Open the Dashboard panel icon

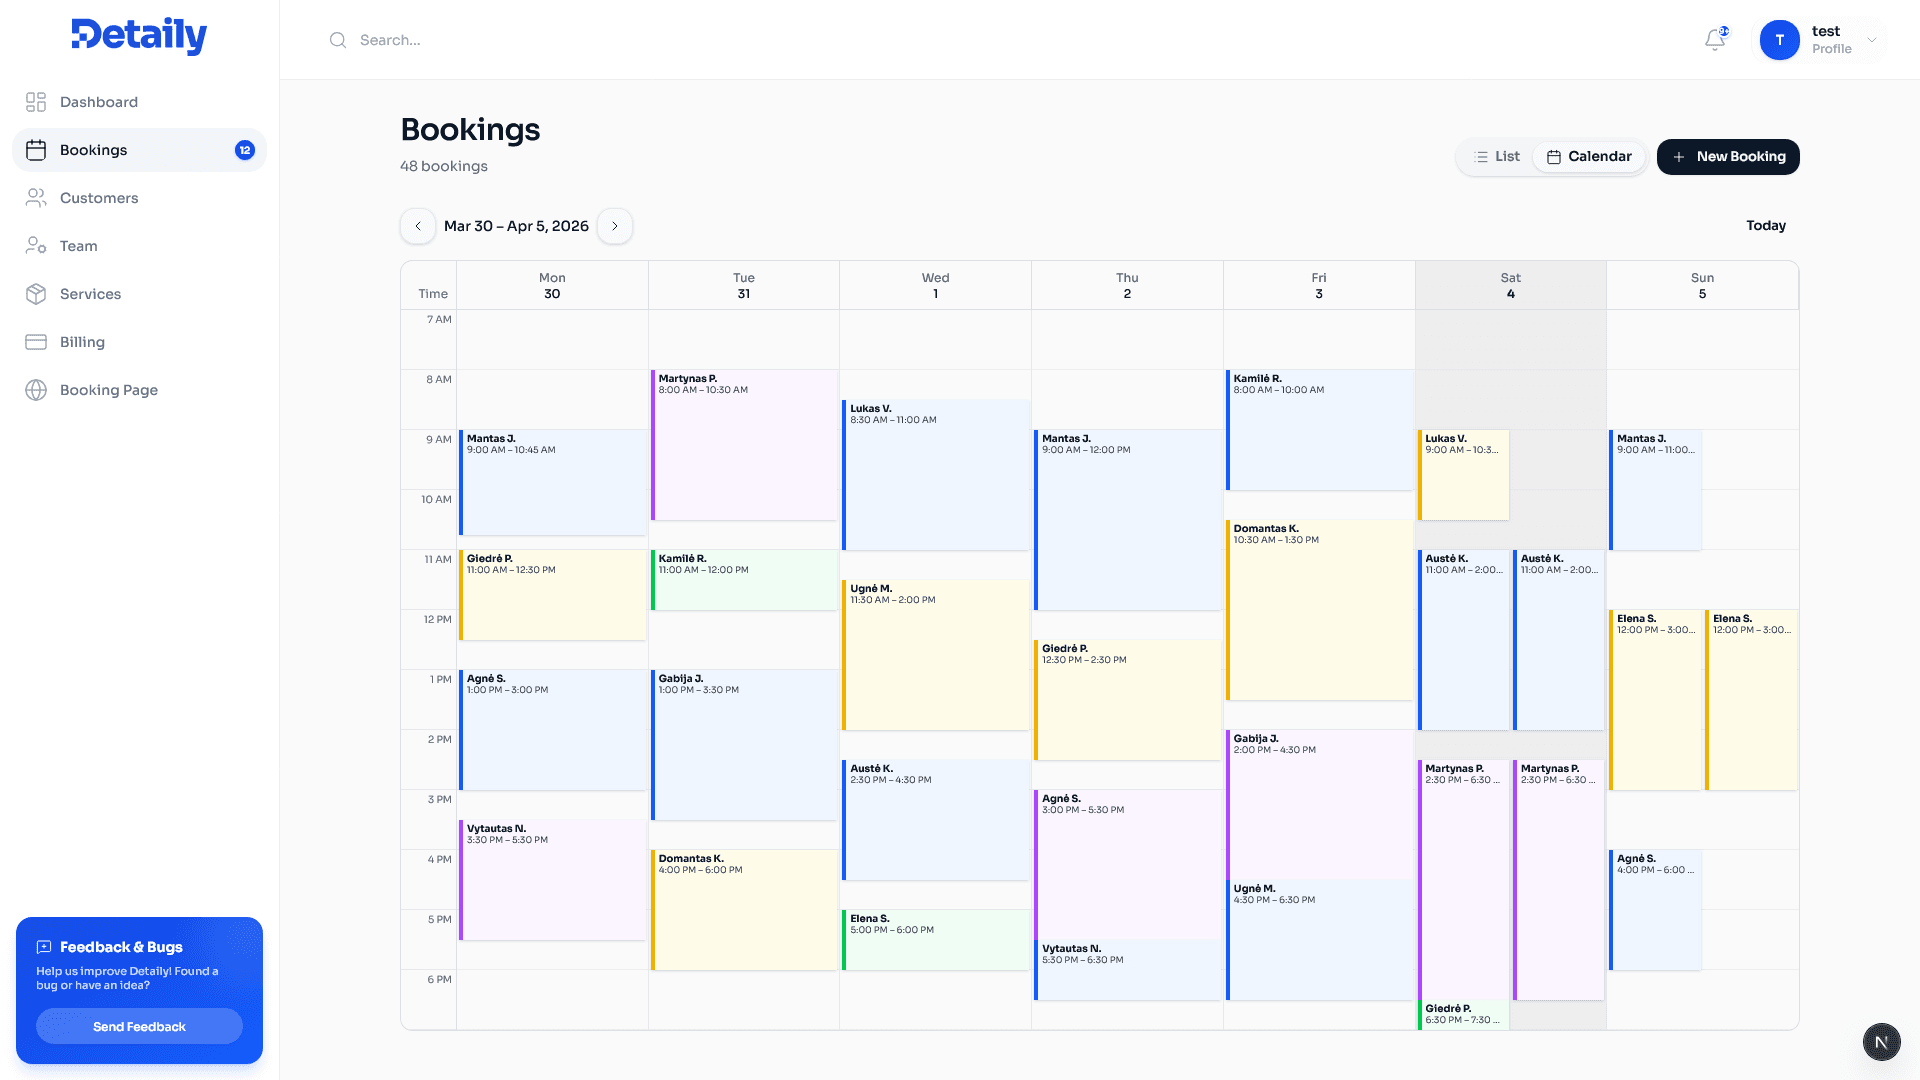click(x=36, y=102)
